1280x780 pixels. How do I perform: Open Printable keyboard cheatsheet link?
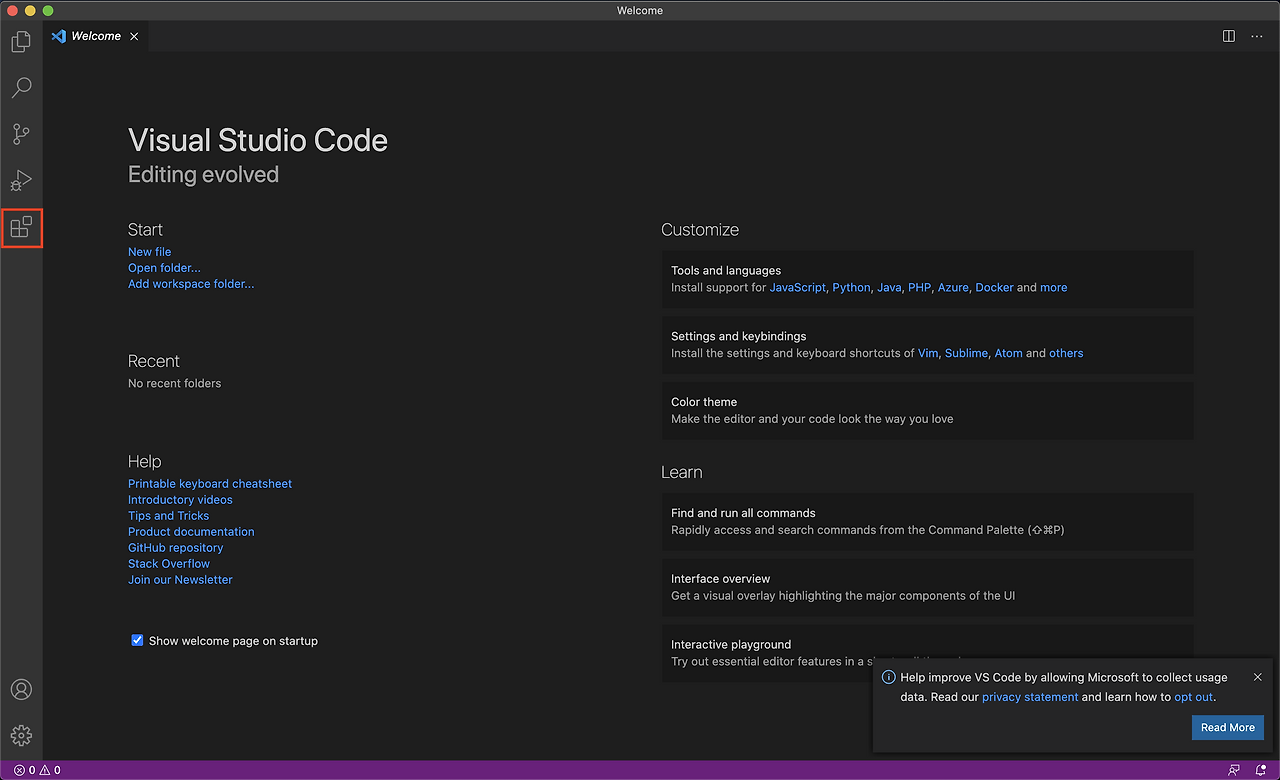pyautogui.click(x=210, y=484)
